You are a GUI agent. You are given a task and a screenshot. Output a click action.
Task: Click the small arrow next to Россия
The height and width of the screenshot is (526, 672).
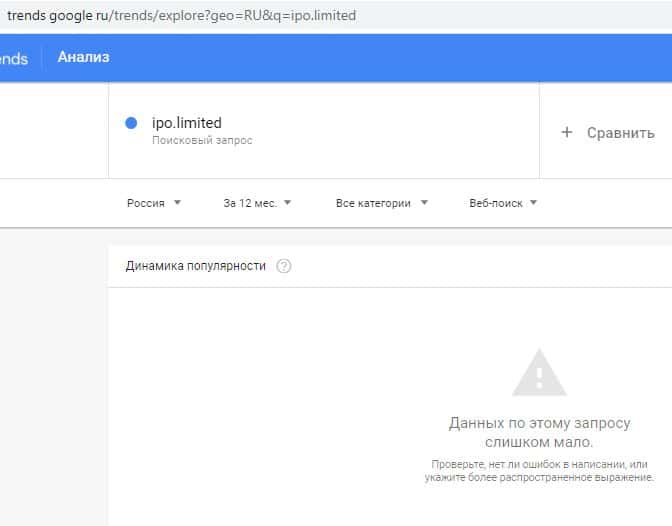pos(177,203)
